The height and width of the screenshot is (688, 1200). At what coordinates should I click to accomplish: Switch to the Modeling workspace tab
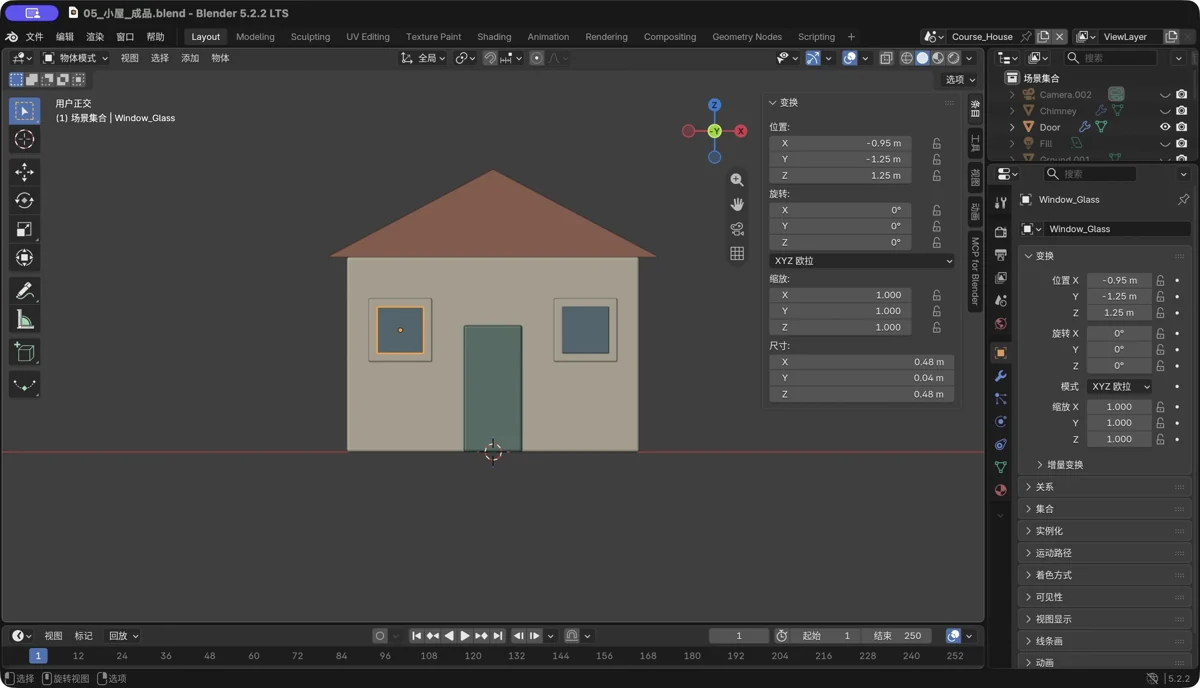pos(255,37)
